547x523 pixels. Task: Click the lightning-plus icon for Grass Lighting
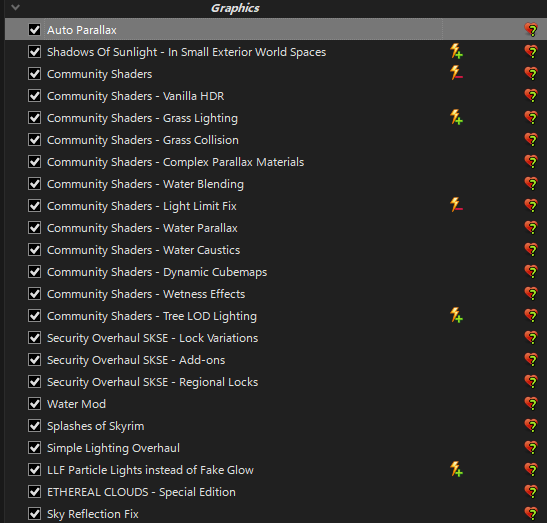[456, 117]
